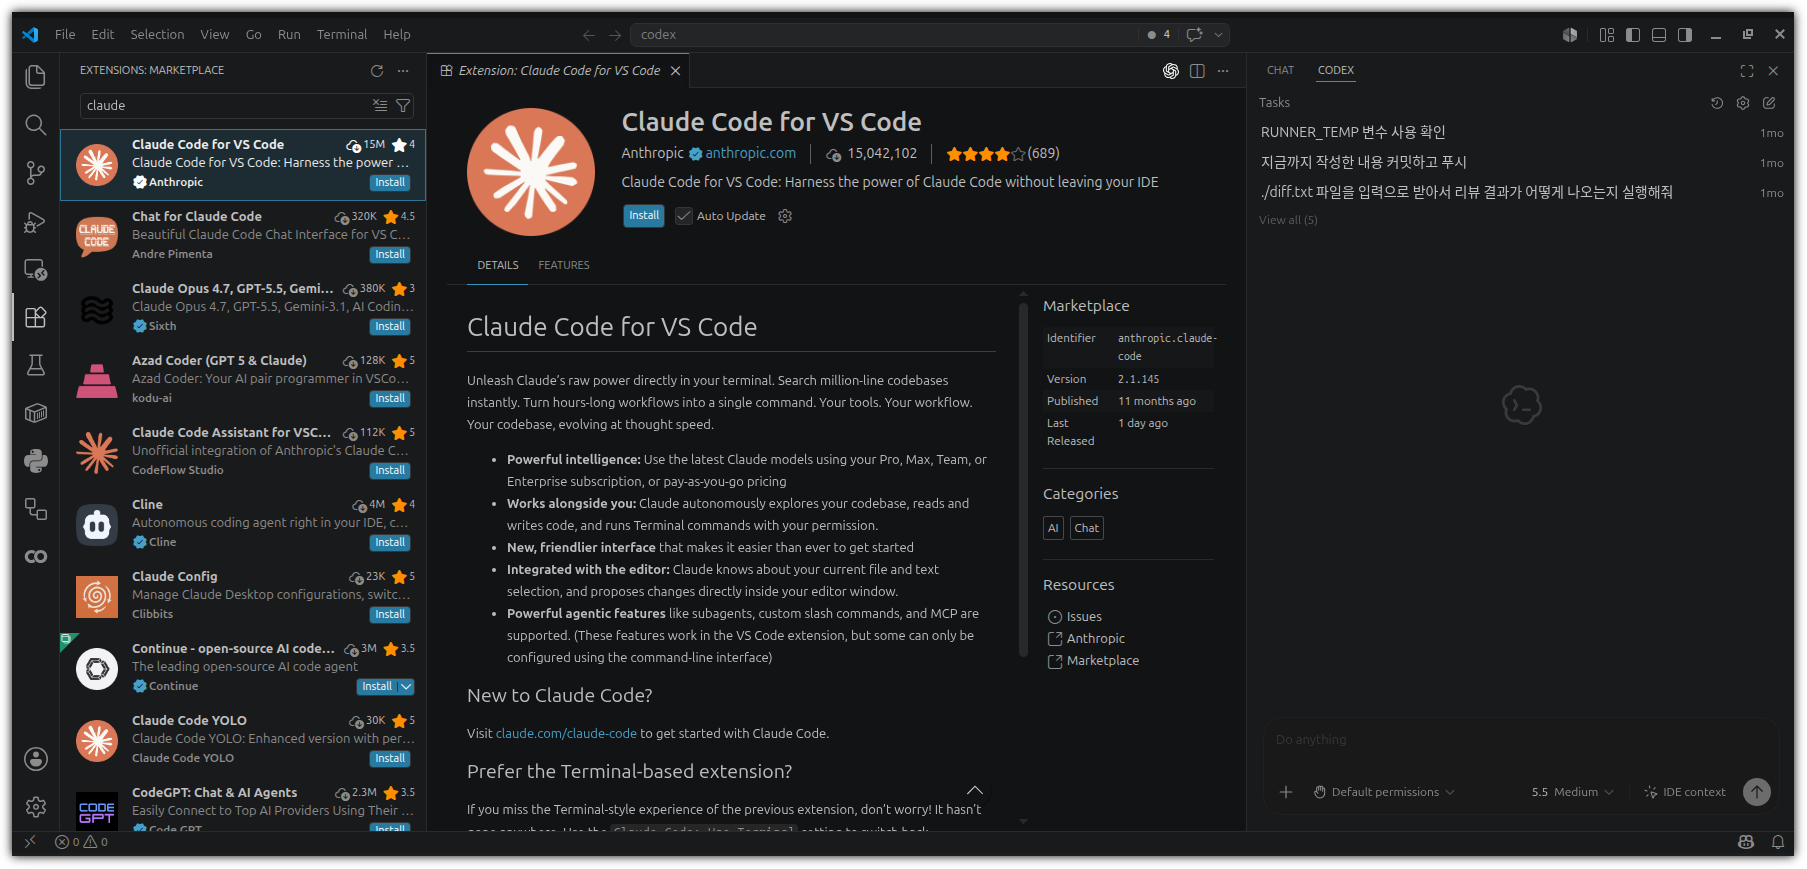Click the command center search box showing codex
Screen dimensions: 1807x869
point(884,35)
